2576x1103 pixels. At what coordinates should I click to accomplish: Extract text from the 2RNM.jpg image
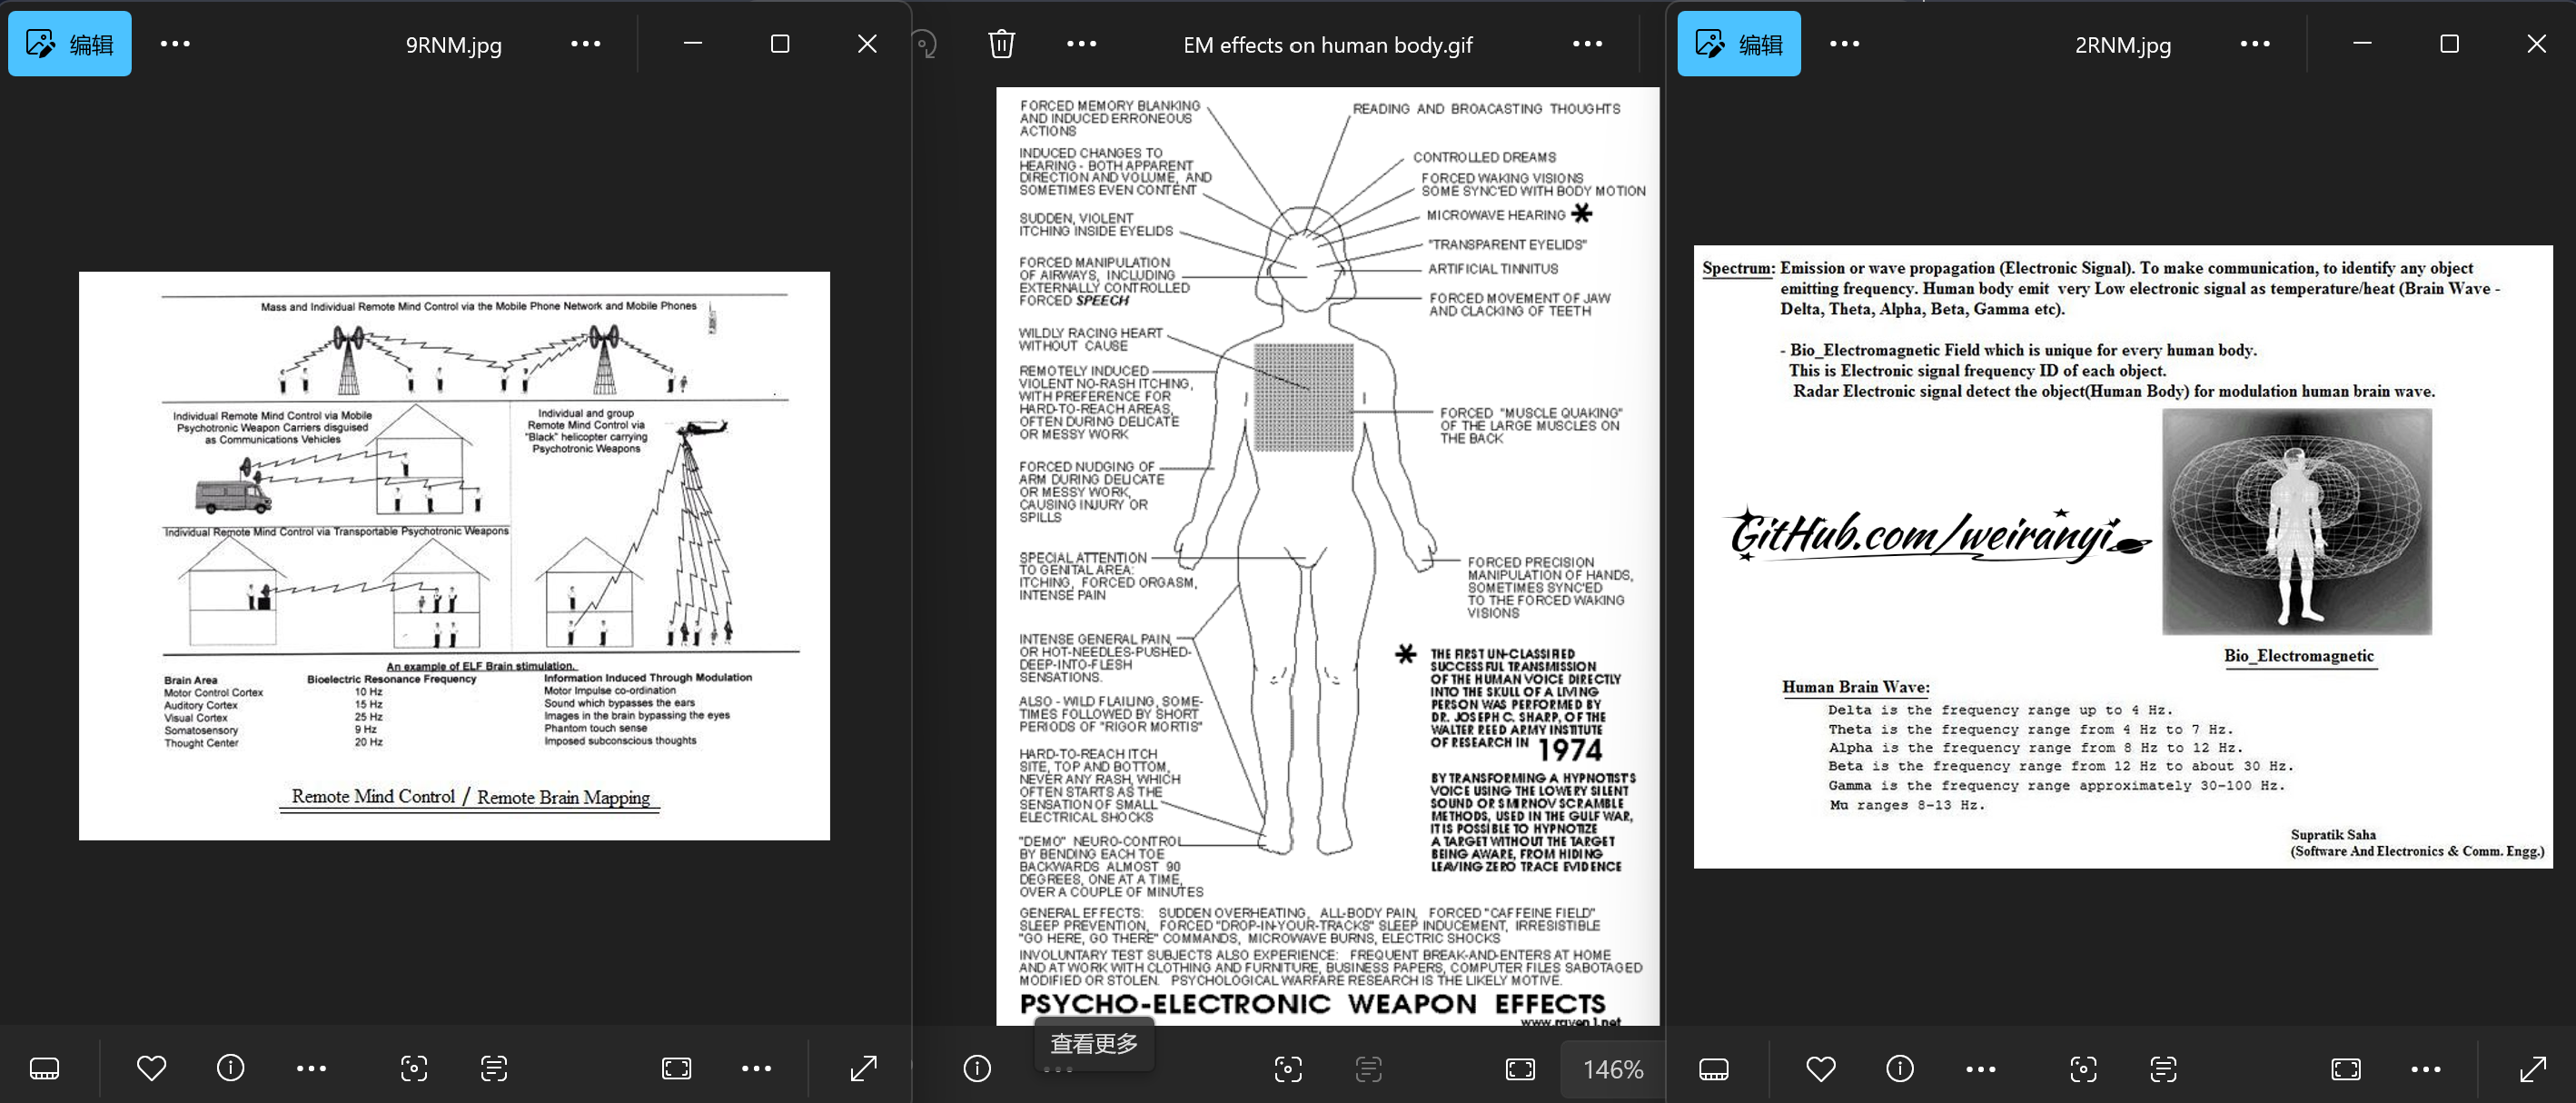[x=2162, y=1068]
